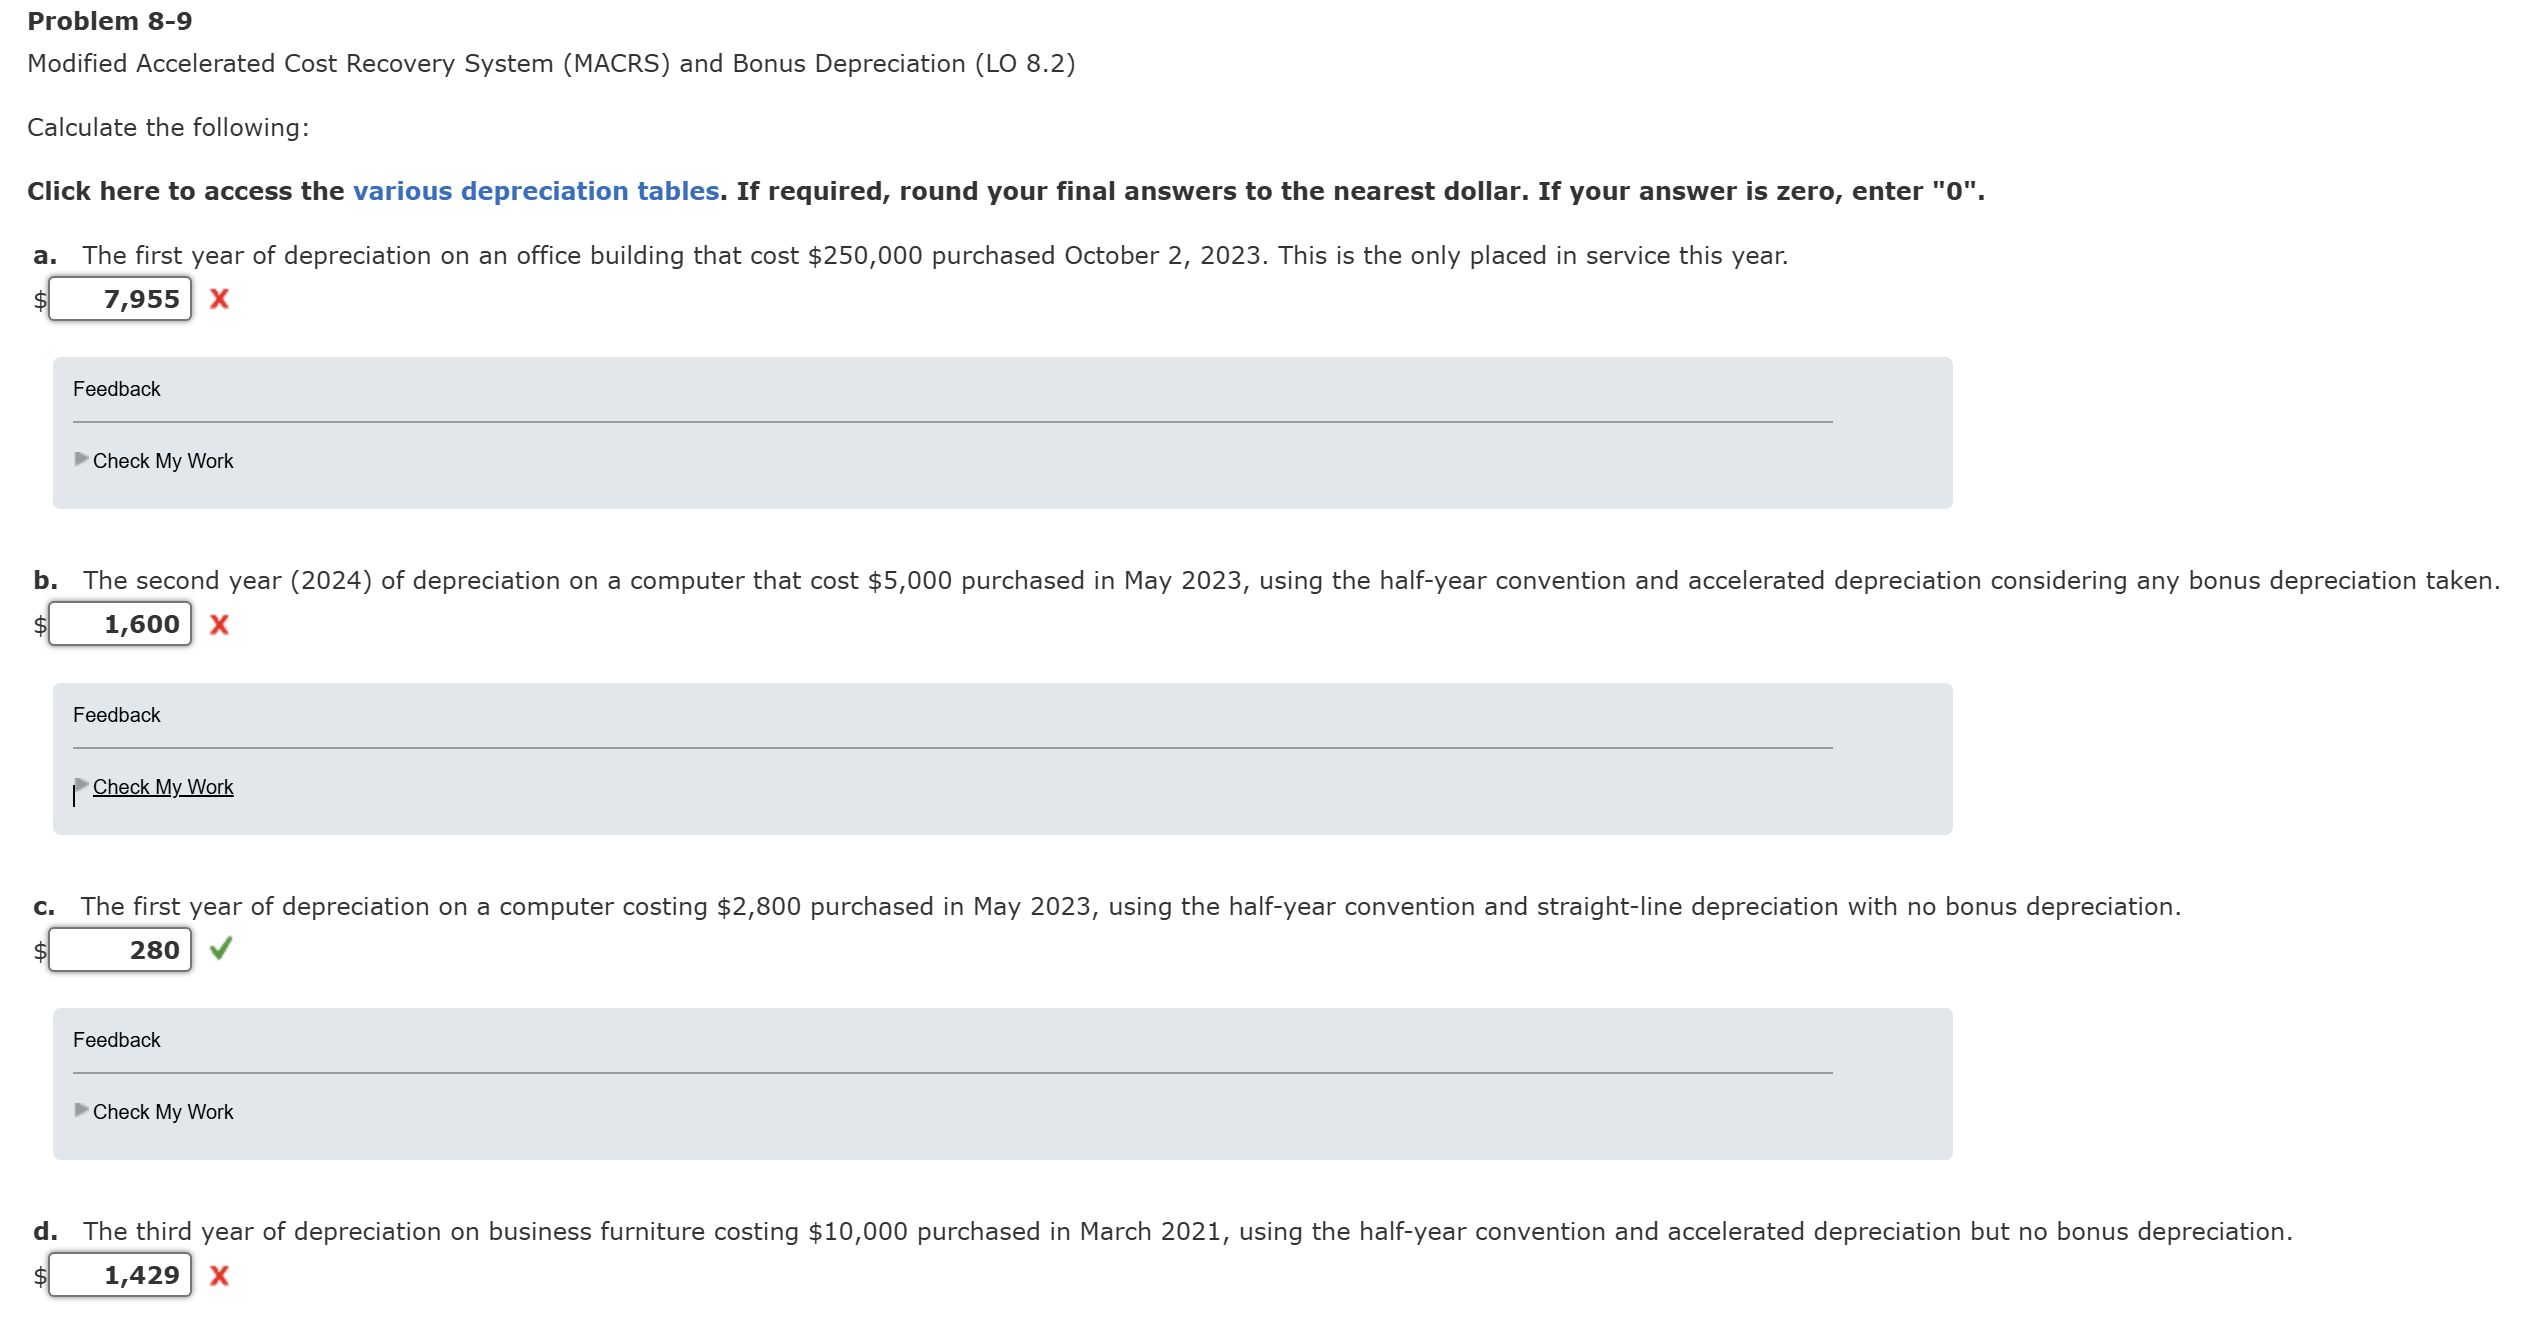2535x1327 pixels.
Task: Click the part d question text
Action: pos(1188,1232)
